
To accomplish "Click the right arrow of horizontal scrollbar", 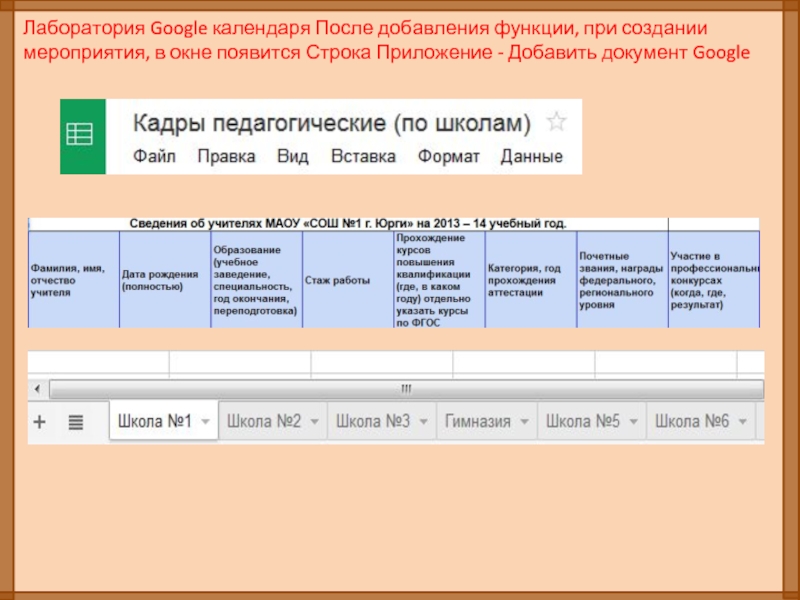I will [x=757, y=389].
